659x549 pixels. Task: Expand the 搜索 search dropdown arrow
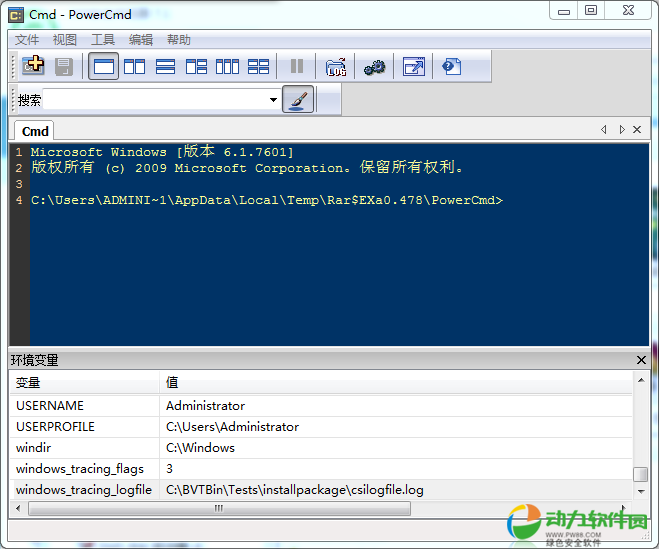273,100
